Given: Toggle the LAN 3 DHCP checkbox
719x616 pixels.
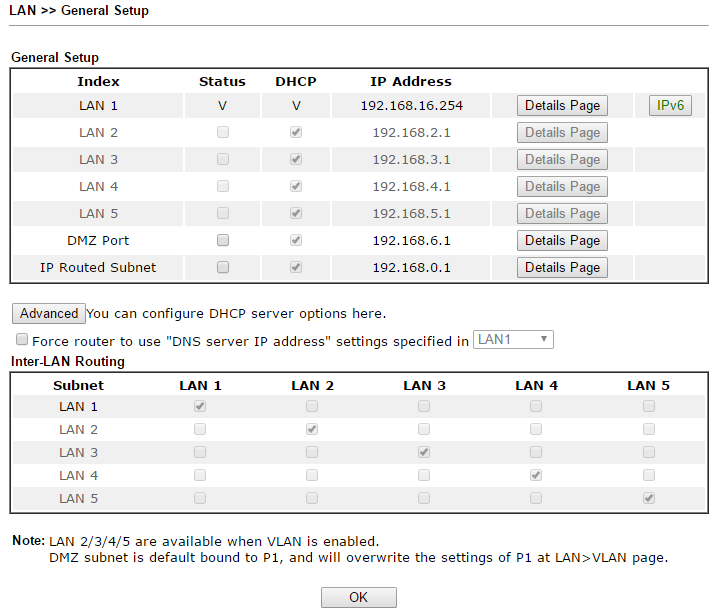Looking at the screenshot, I should point(296,159).
